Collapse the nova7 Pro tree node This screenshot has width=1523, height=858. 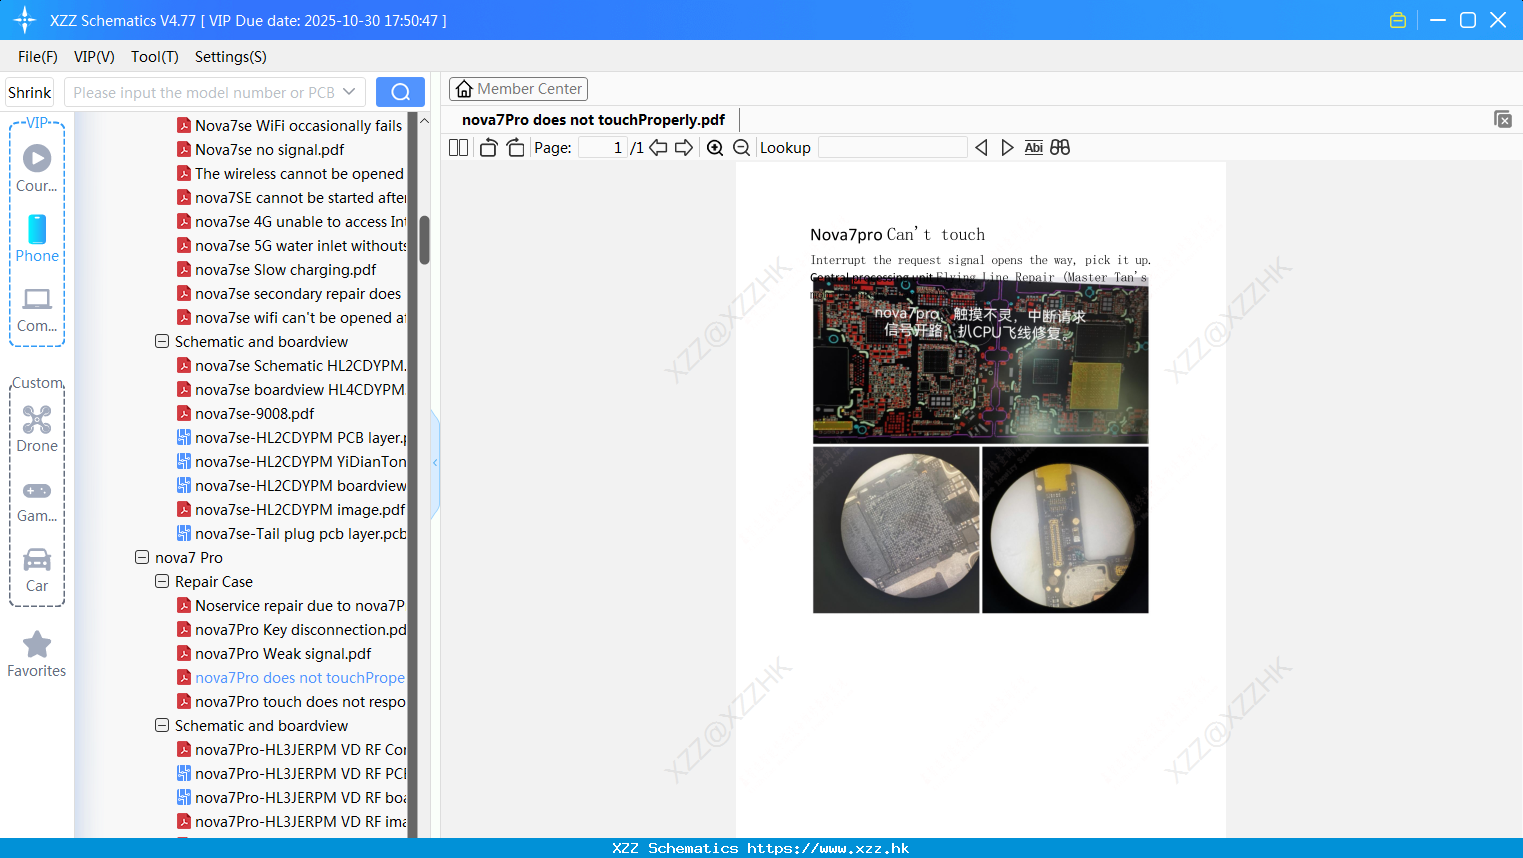(x=142, y=557)
